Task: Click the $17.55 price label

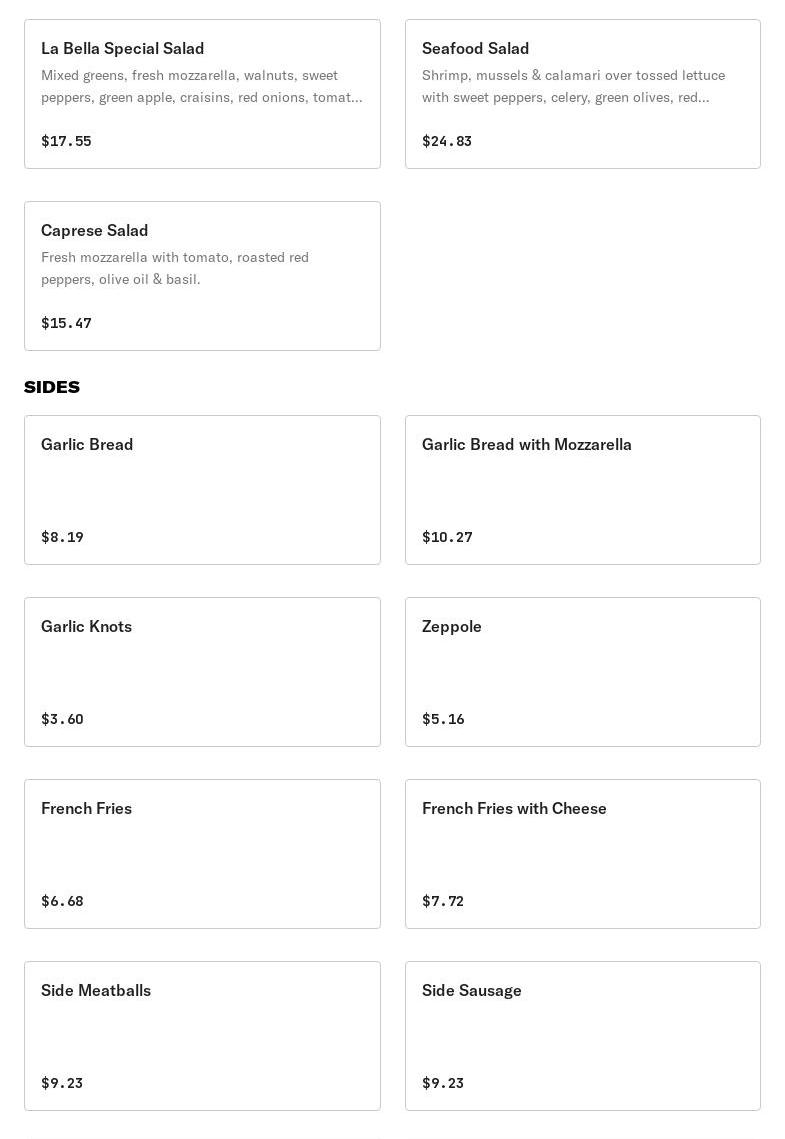Action: point(66,141)
